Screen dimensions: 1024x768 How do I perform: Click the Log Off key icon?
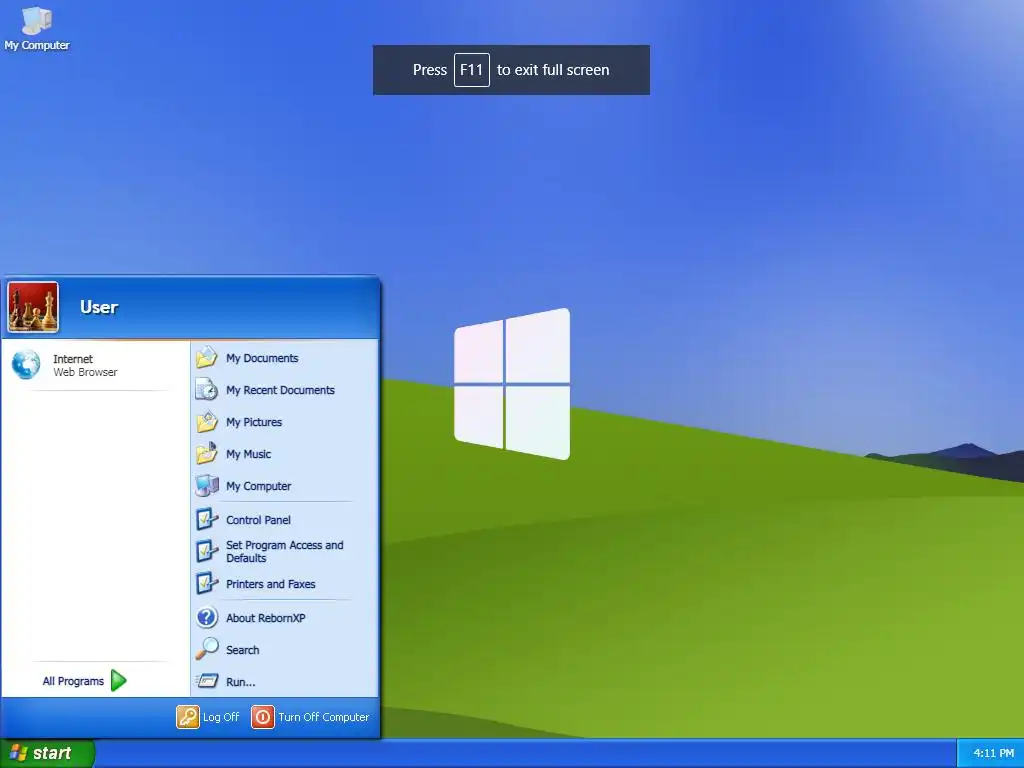(188, 717)
